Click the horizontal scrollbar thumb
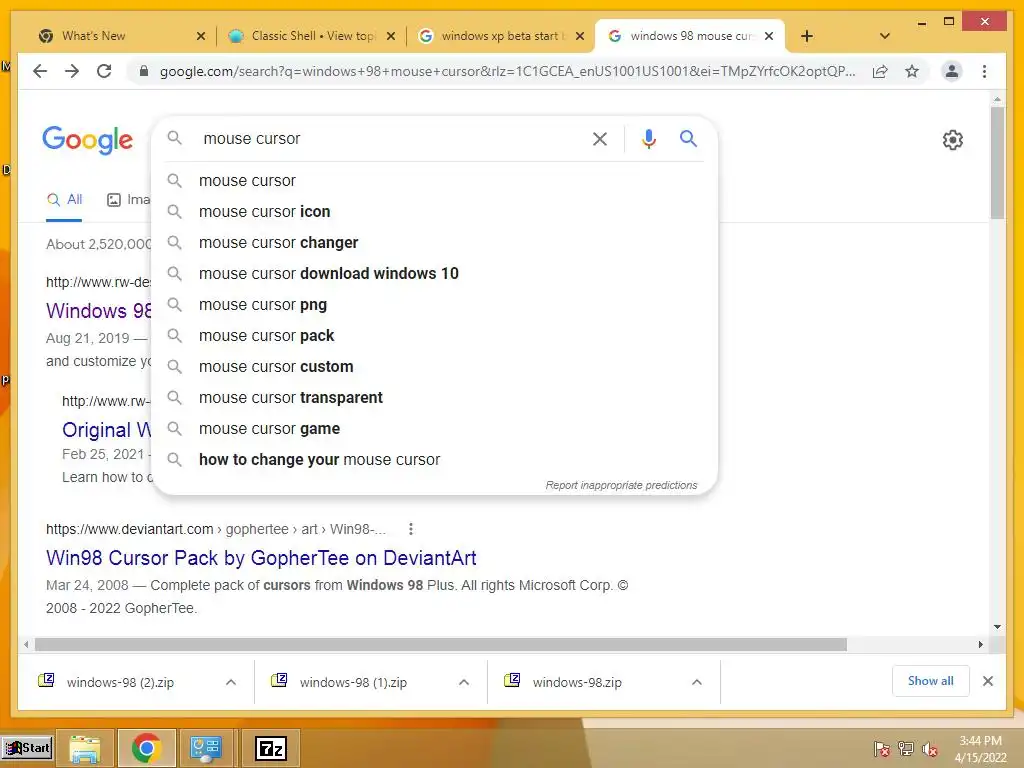Viewport: 1024px width, 768px height. click(441, 645)
